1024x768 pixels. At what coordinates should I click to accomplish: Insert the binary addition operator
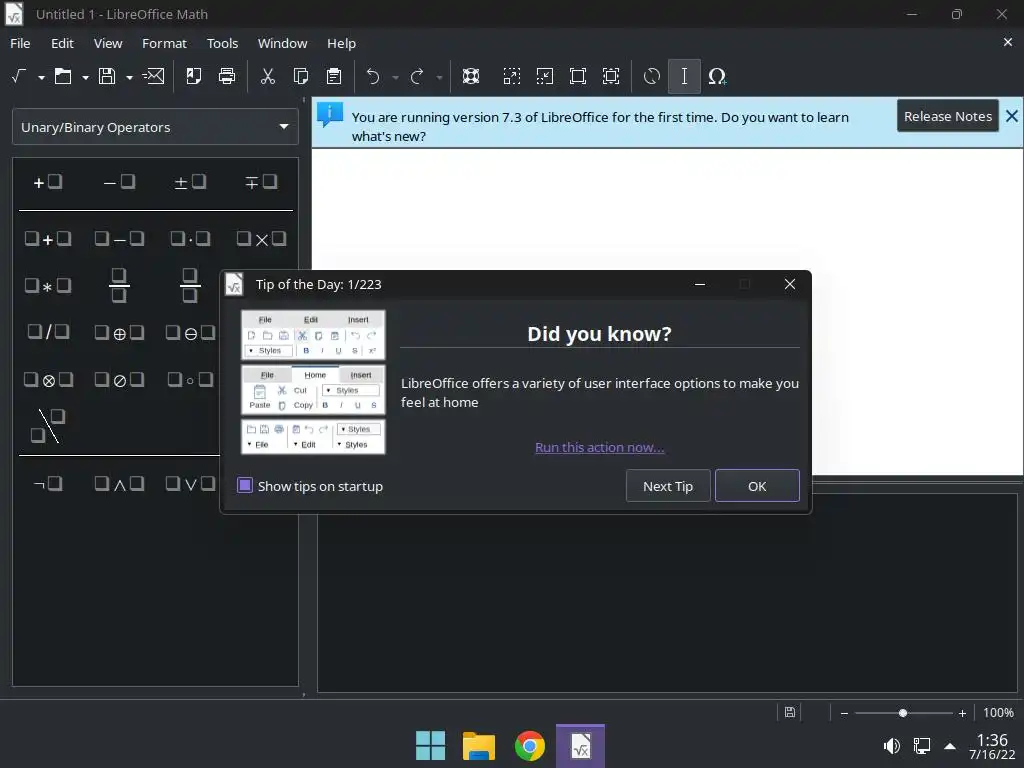(x=48, y=239)
